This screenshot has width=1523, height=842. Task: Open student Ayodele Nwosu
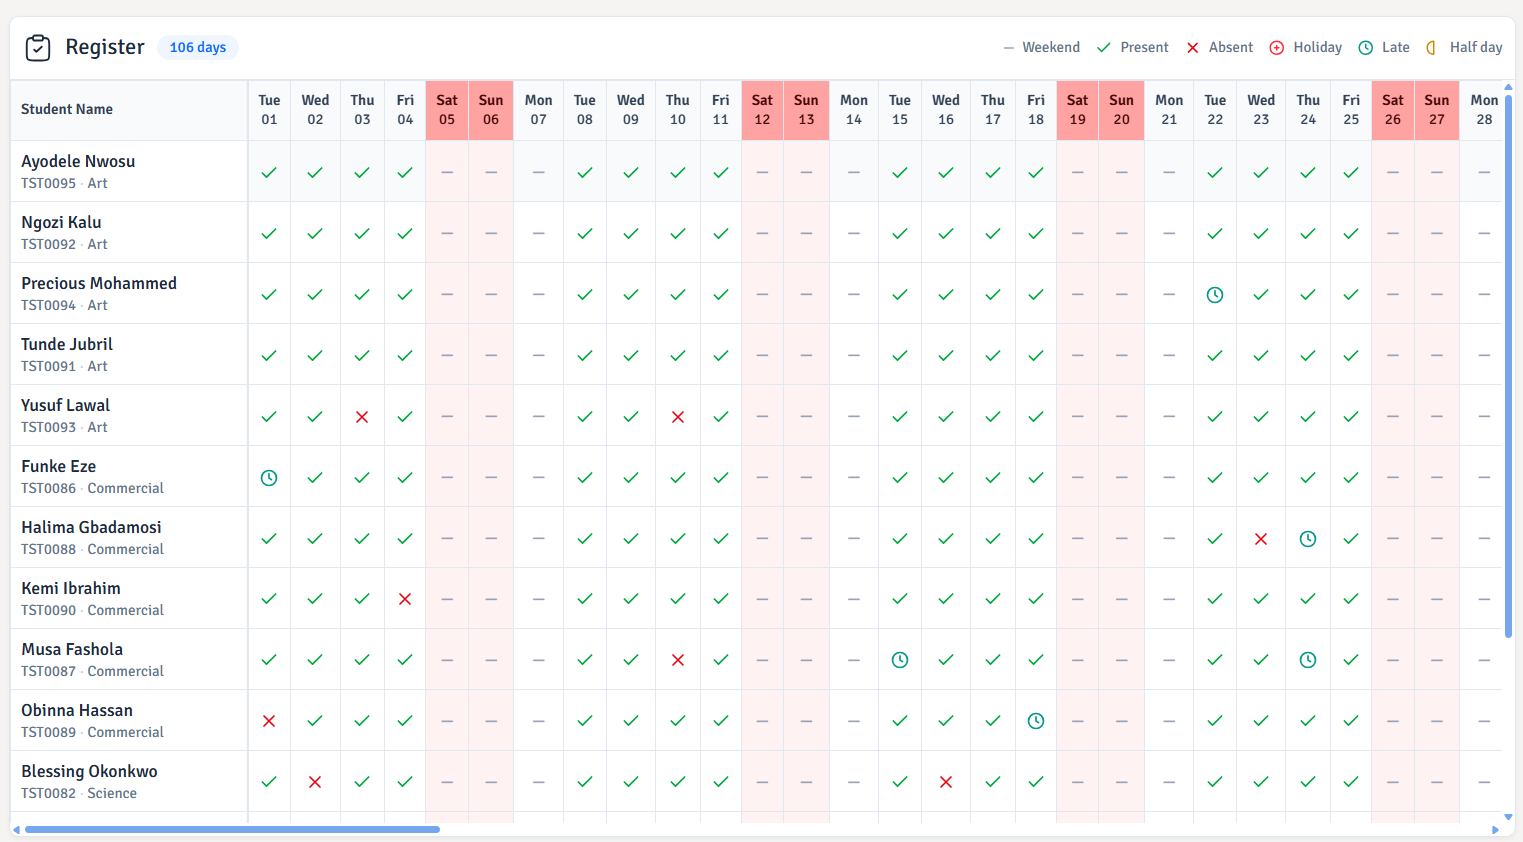[78, 161]
